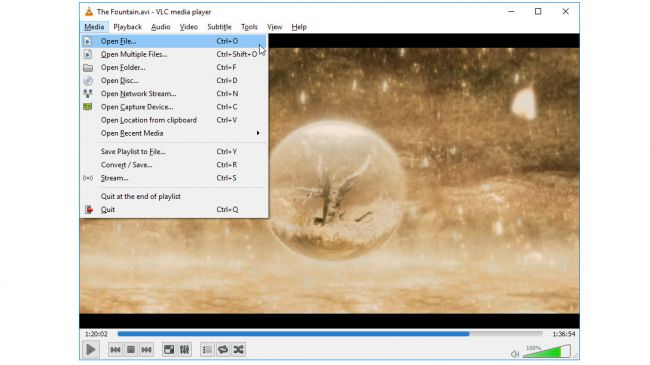
Task: Open the Video menu
Action: (x=189, y=27)
